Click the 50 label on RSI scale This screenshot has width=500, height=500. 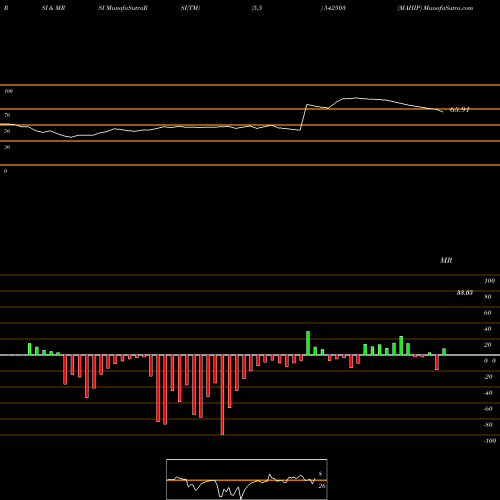click(x=7, y=131)
